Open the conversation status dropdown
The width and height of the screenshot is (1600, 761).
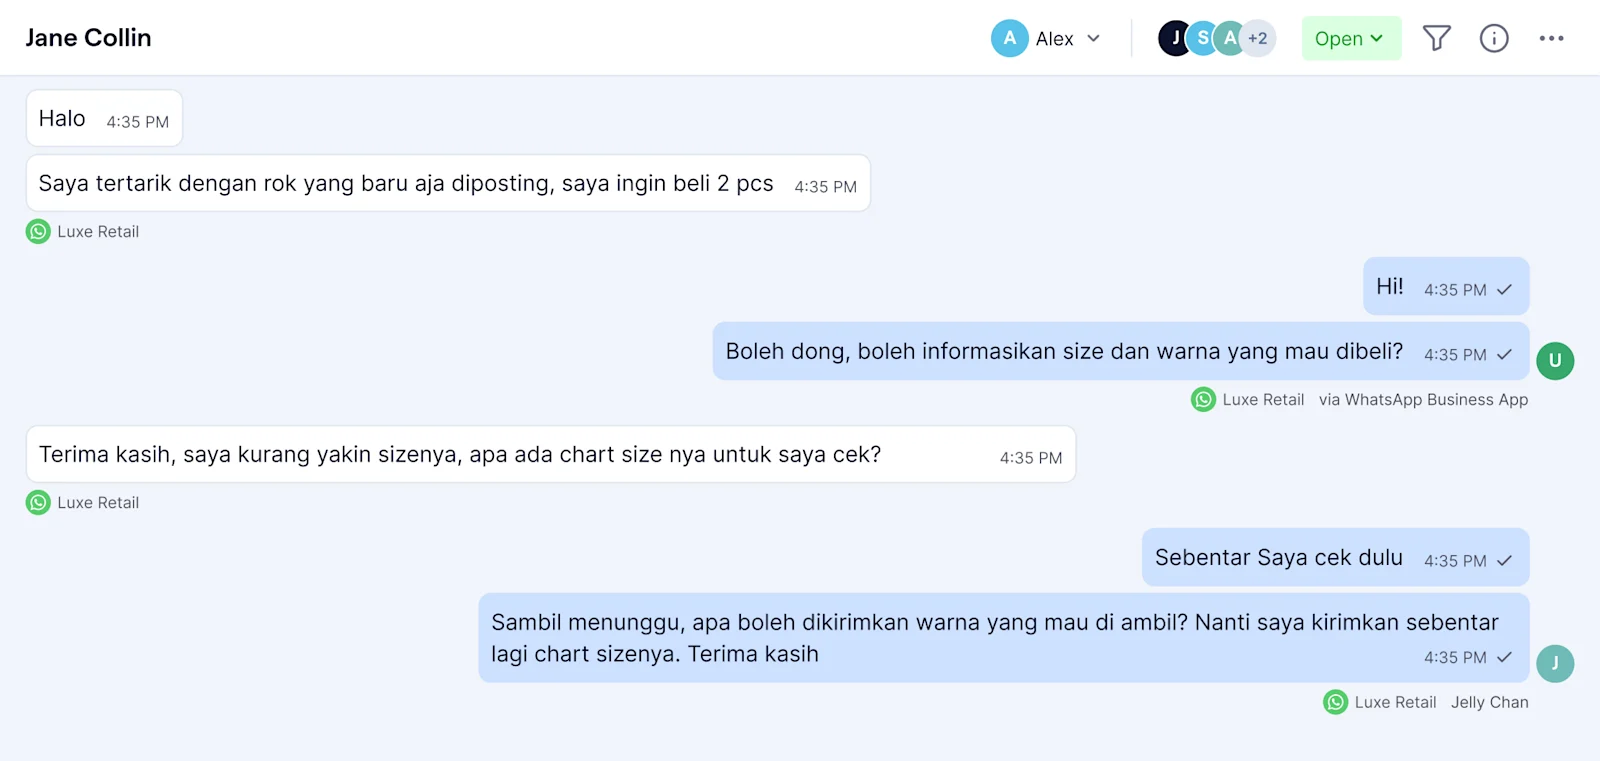coord(1376,38)
